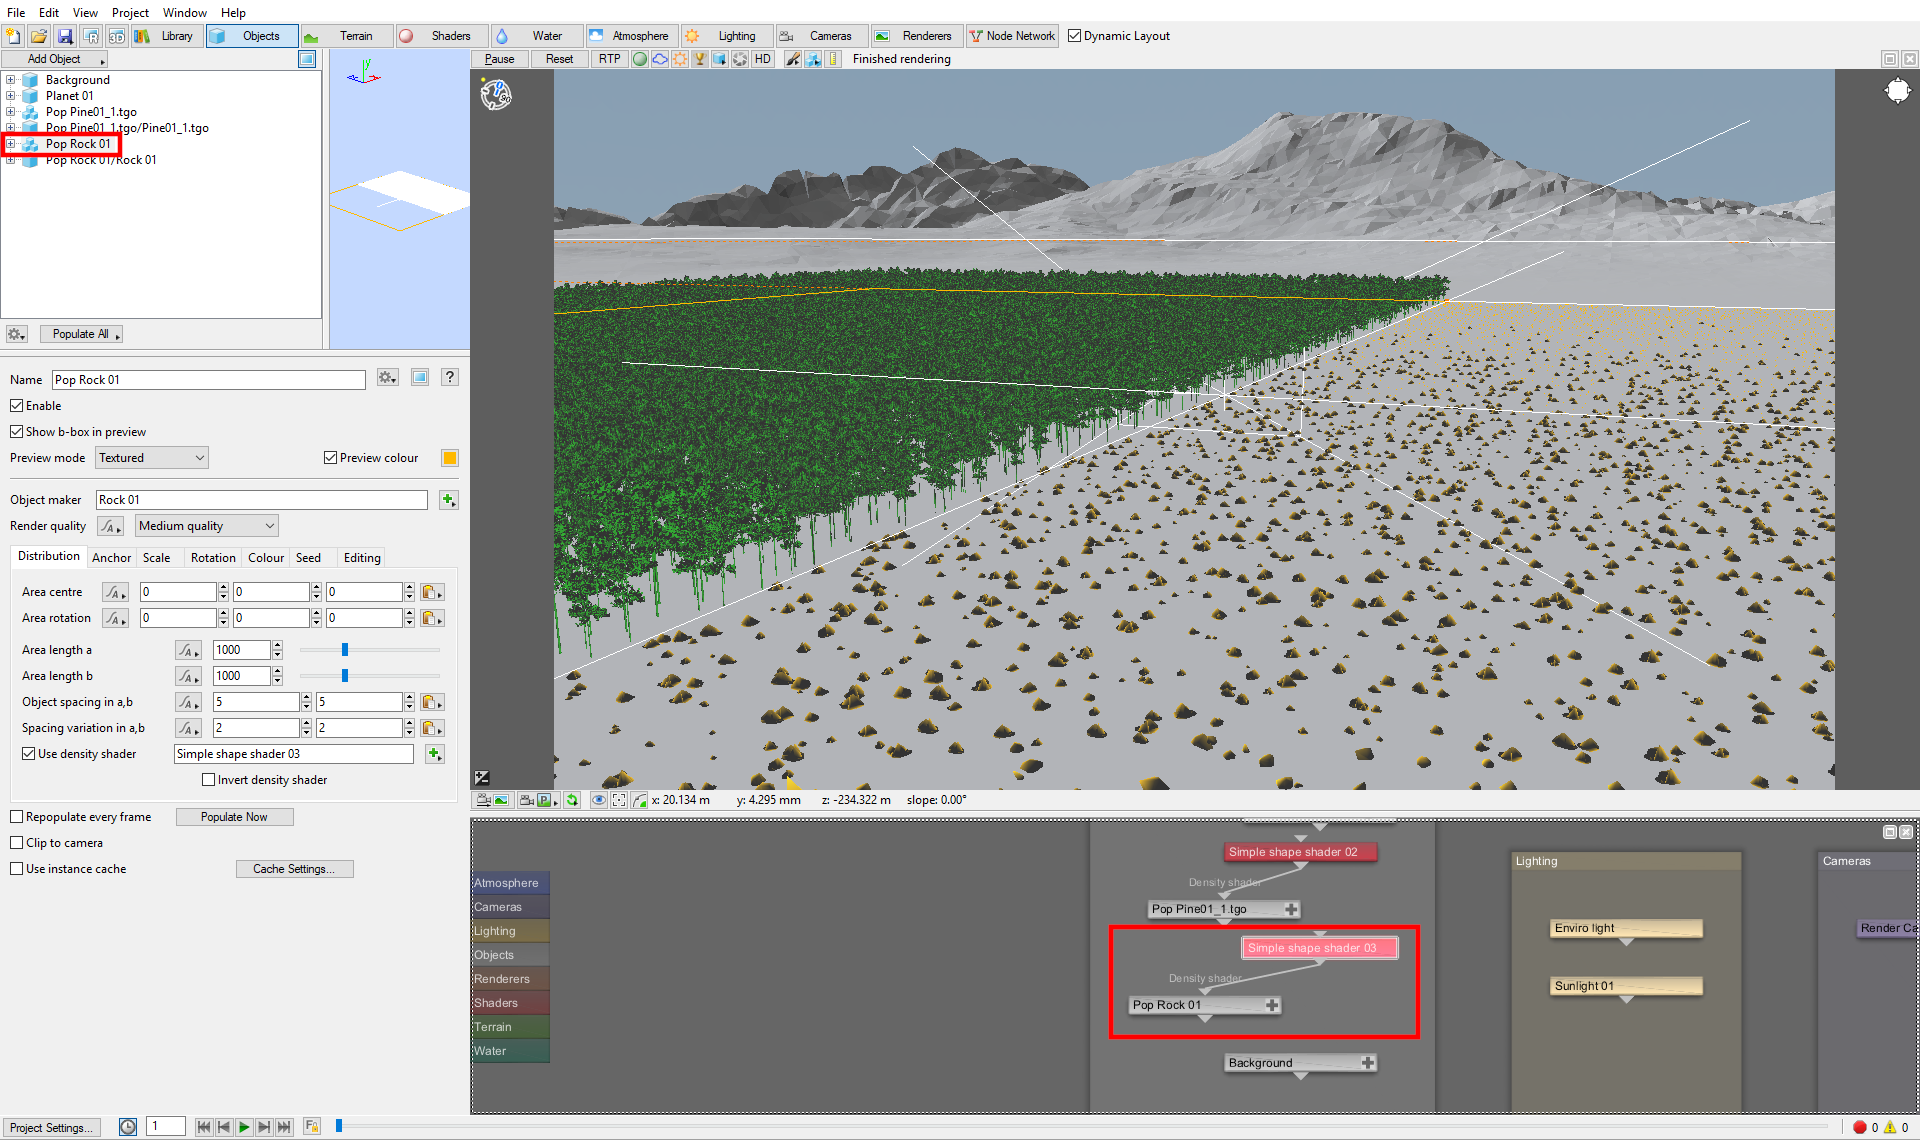Click the trophy quality icon in preview toolbar
The width and height of the screenshot is (1920, 1140).
pyautogui.click(x=700, y=59)
